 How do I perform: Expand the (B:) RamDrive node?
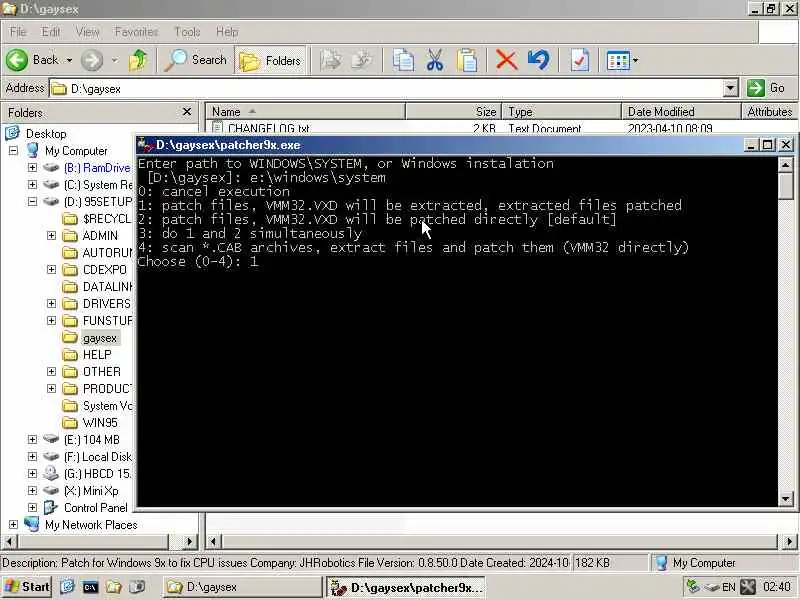pos(32,167)
